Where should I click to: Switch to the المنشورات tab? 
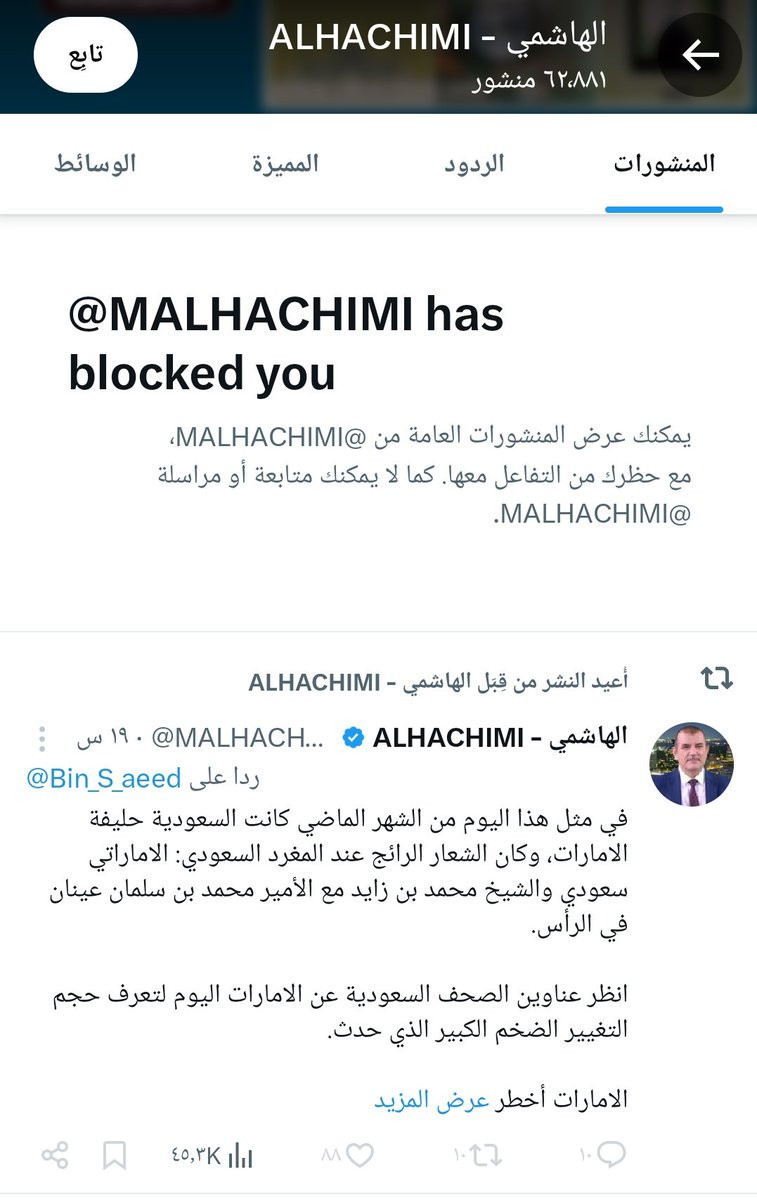(664, 164)
